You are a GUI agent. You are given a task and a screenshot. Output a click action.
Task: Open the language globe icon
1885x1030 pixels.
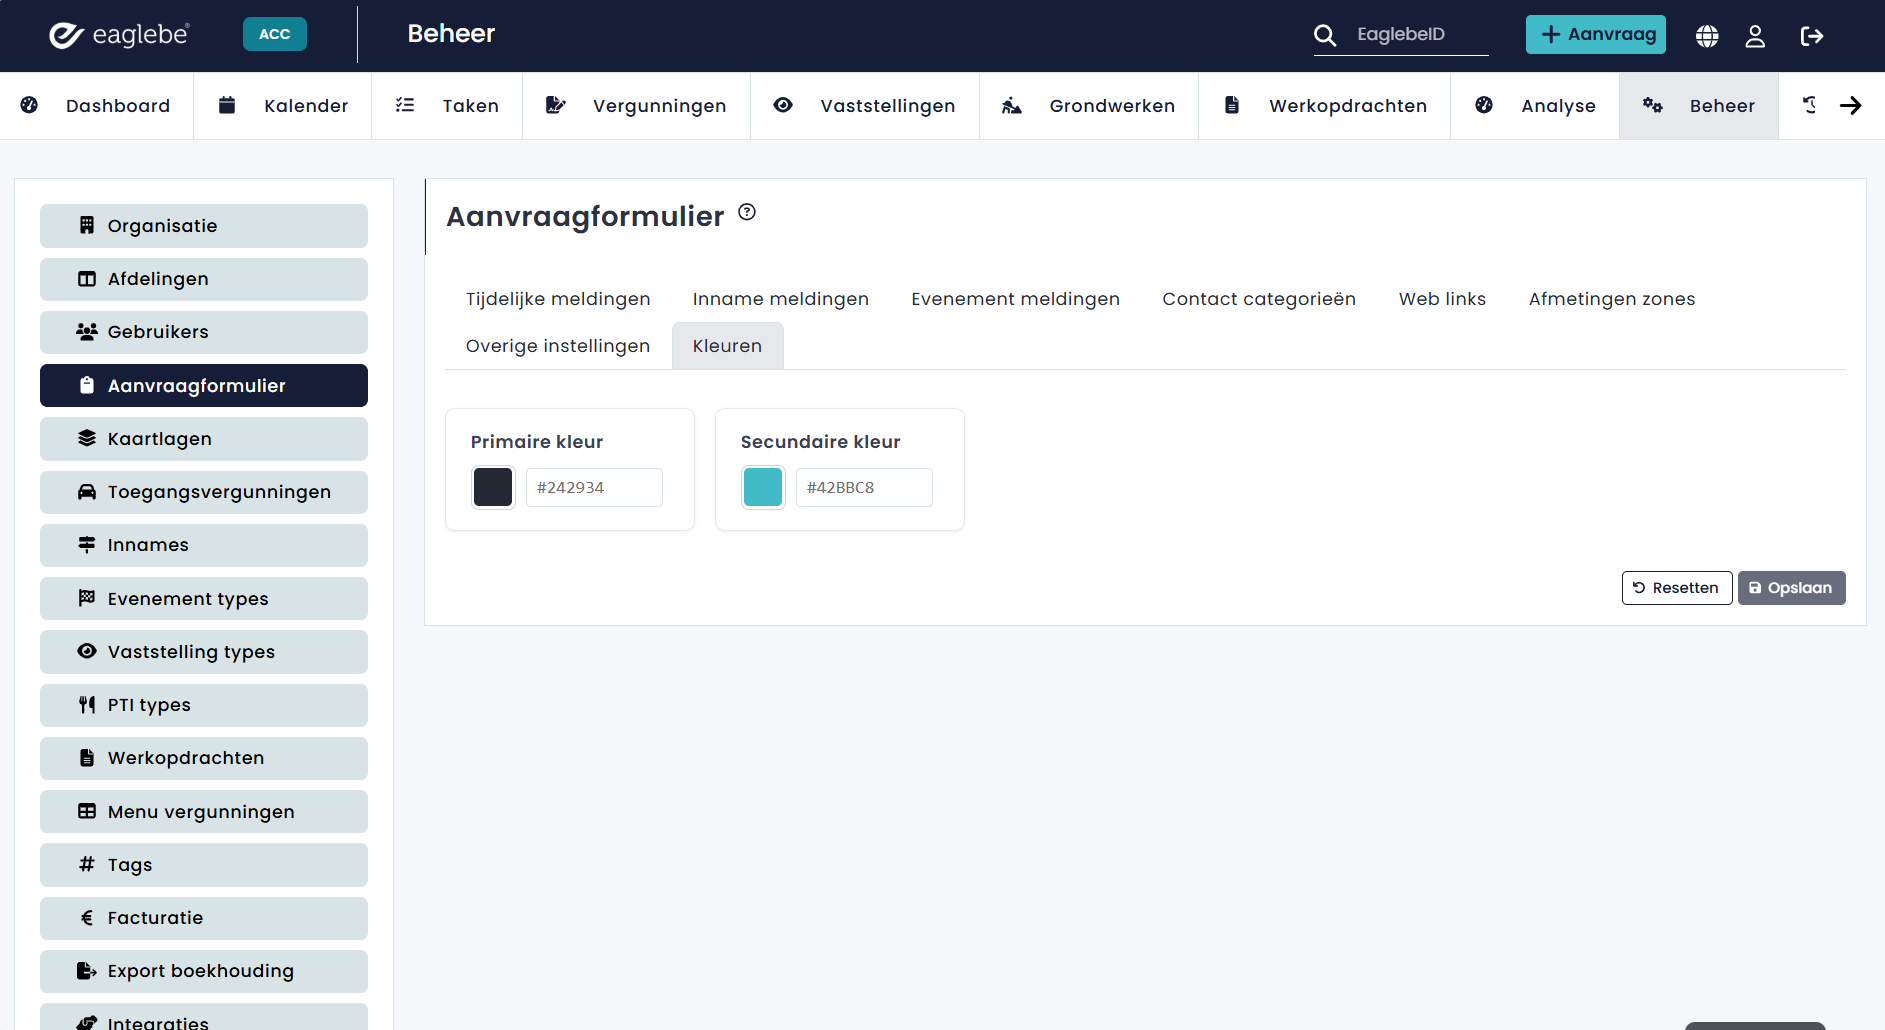click(1707, 36)
